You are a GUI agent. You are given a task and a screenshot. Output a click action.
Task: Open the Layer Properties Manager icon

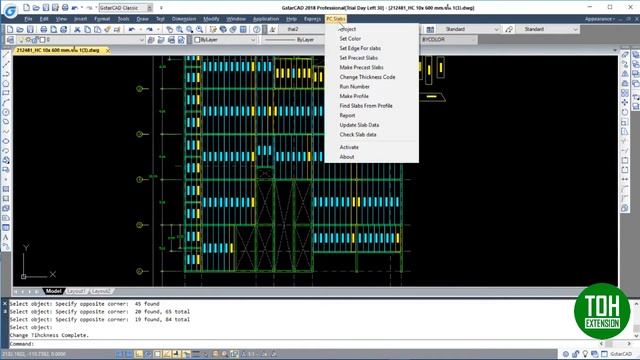pos(11,40)
